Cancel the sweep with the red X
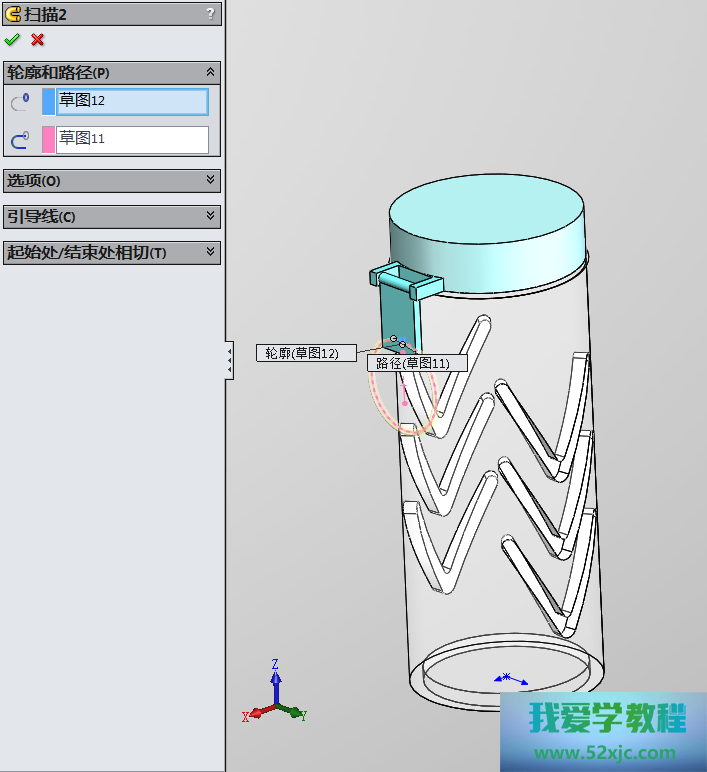 click(x=38, y=40)
